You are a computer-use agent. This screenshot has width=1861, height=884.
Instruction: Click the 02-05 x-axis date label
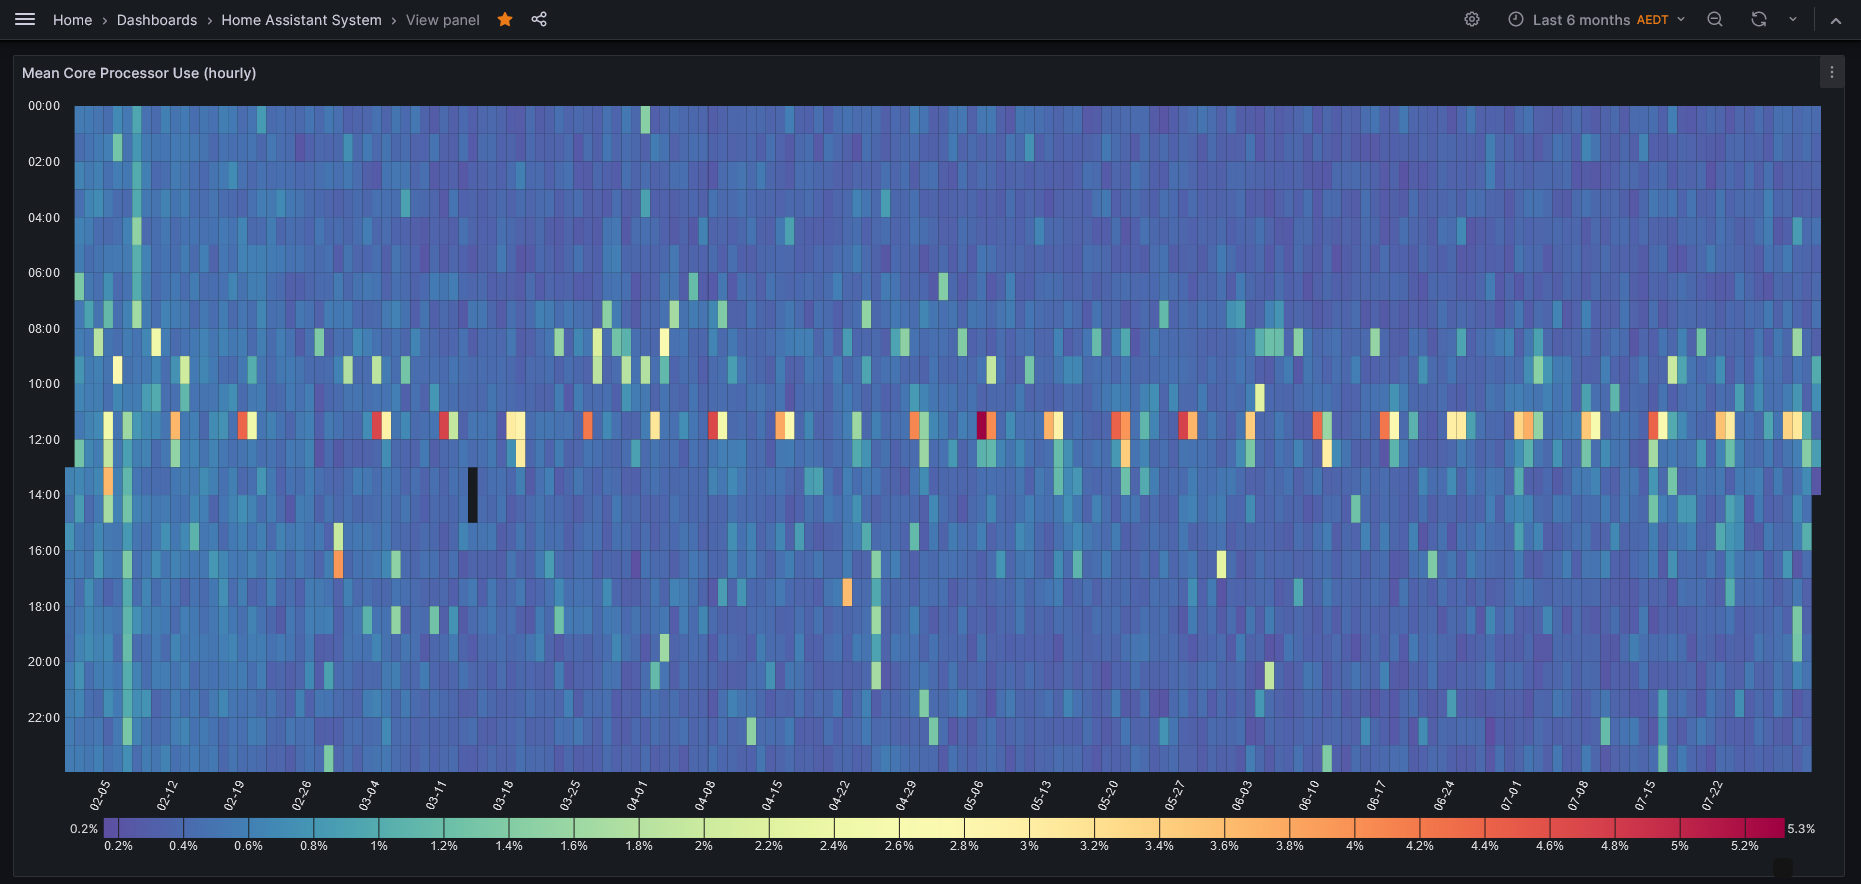click(100, 796)
